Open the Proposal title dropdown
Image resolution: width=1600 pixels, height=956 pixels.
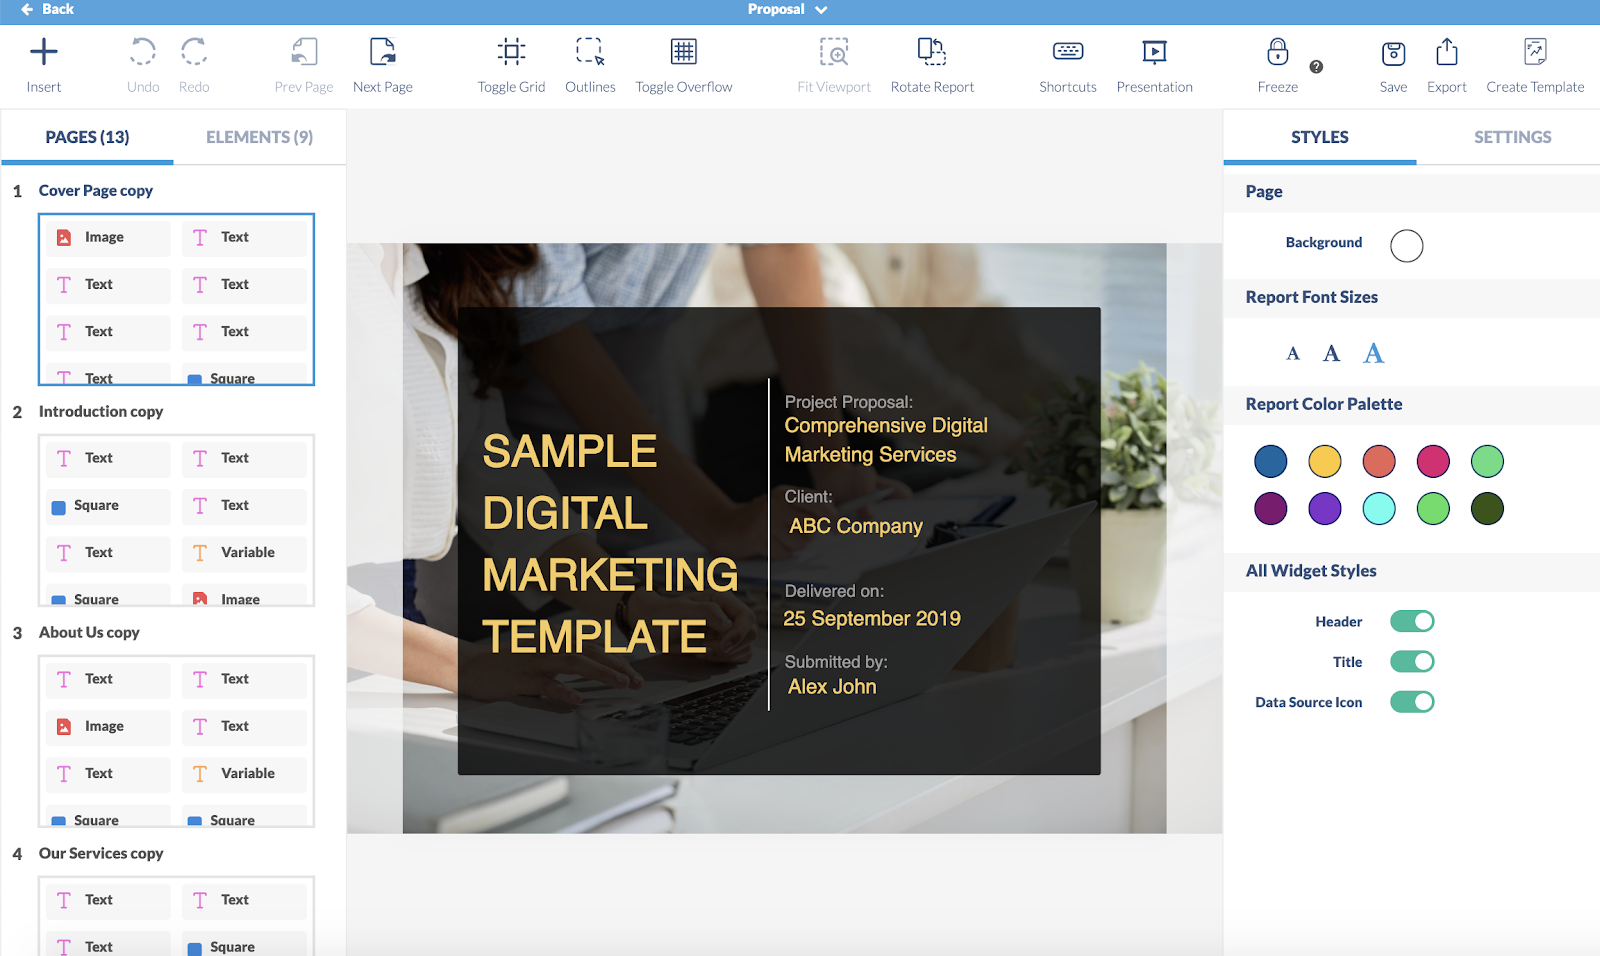click(x=788, y=9)
